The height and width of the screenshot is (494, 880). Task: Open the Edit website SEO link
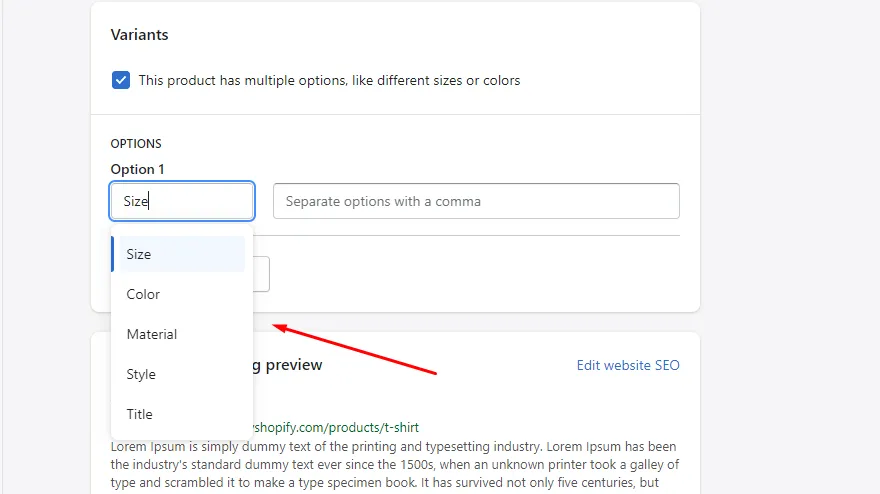pos(628,365)
